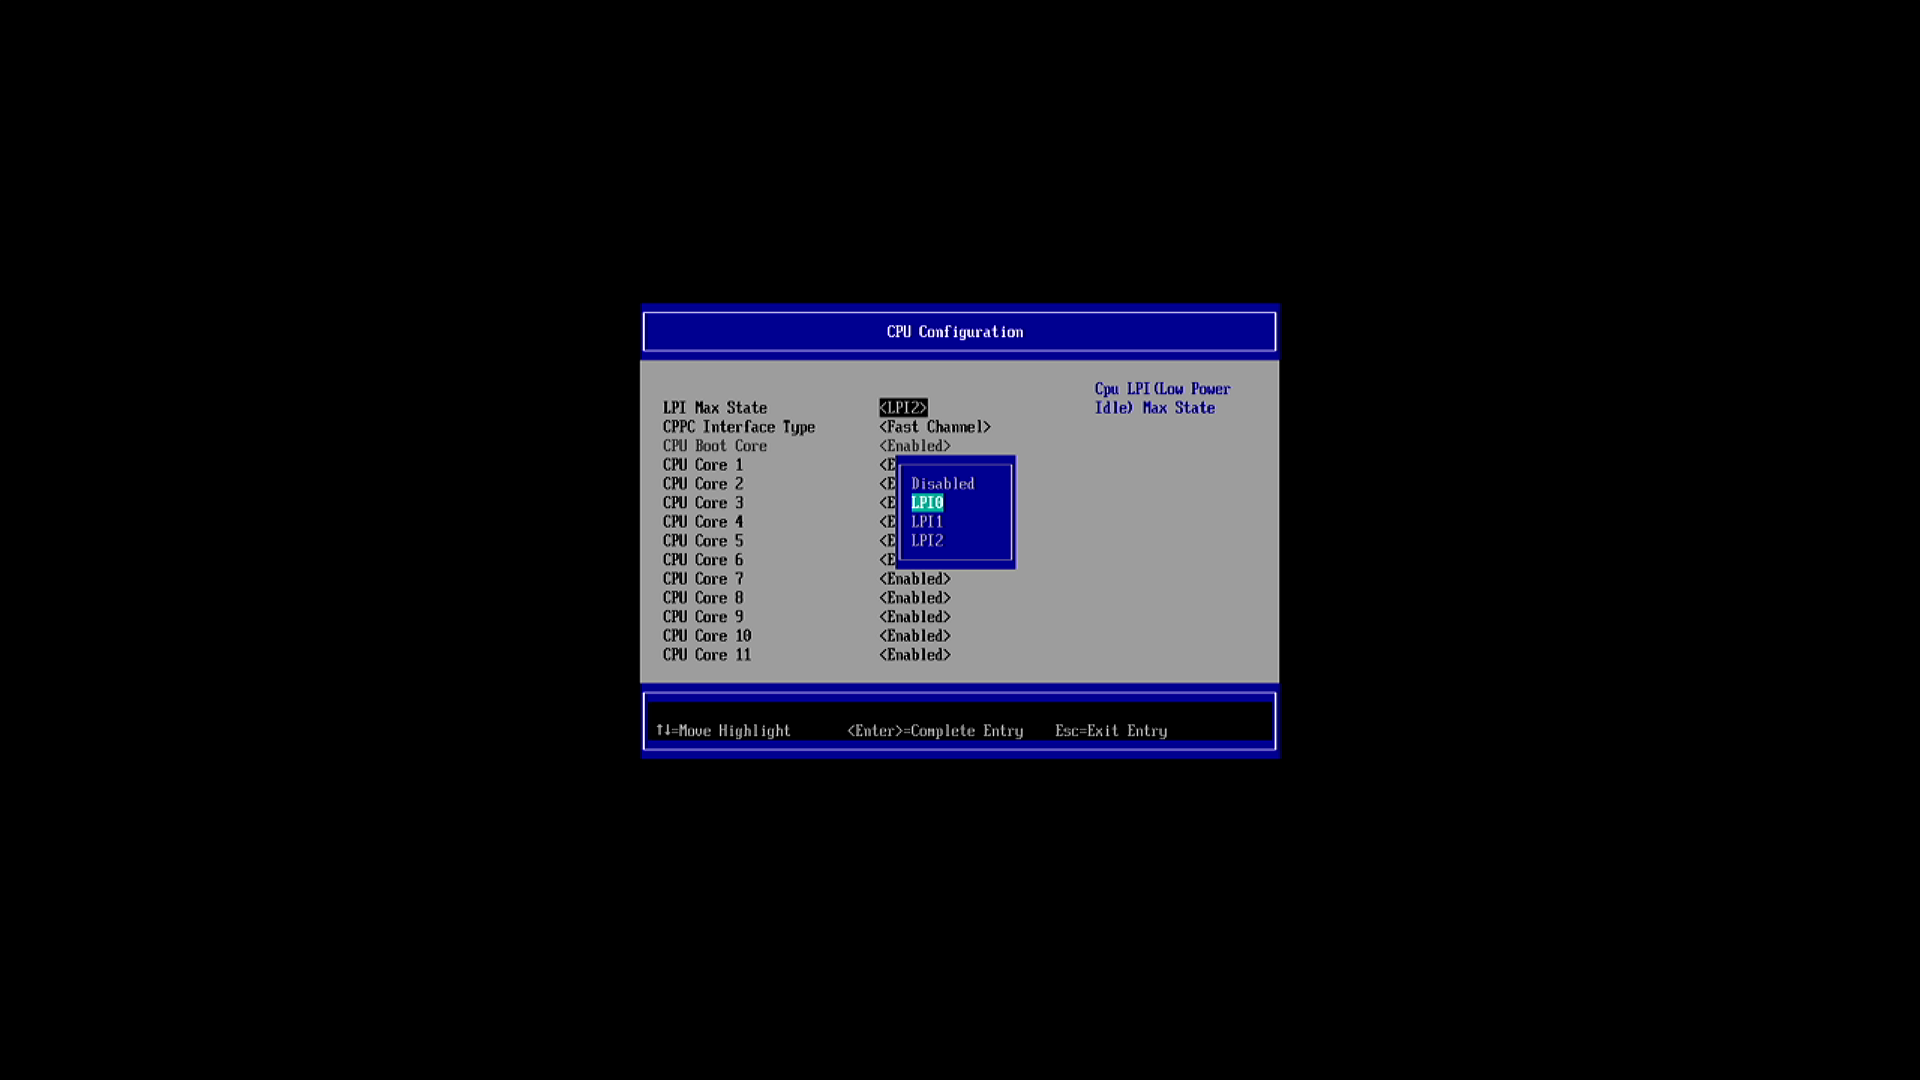Change CPU Core 10 Enabled setting
The width and height of the screenshot is (1920, 1080).
click(x=915, y=636)
